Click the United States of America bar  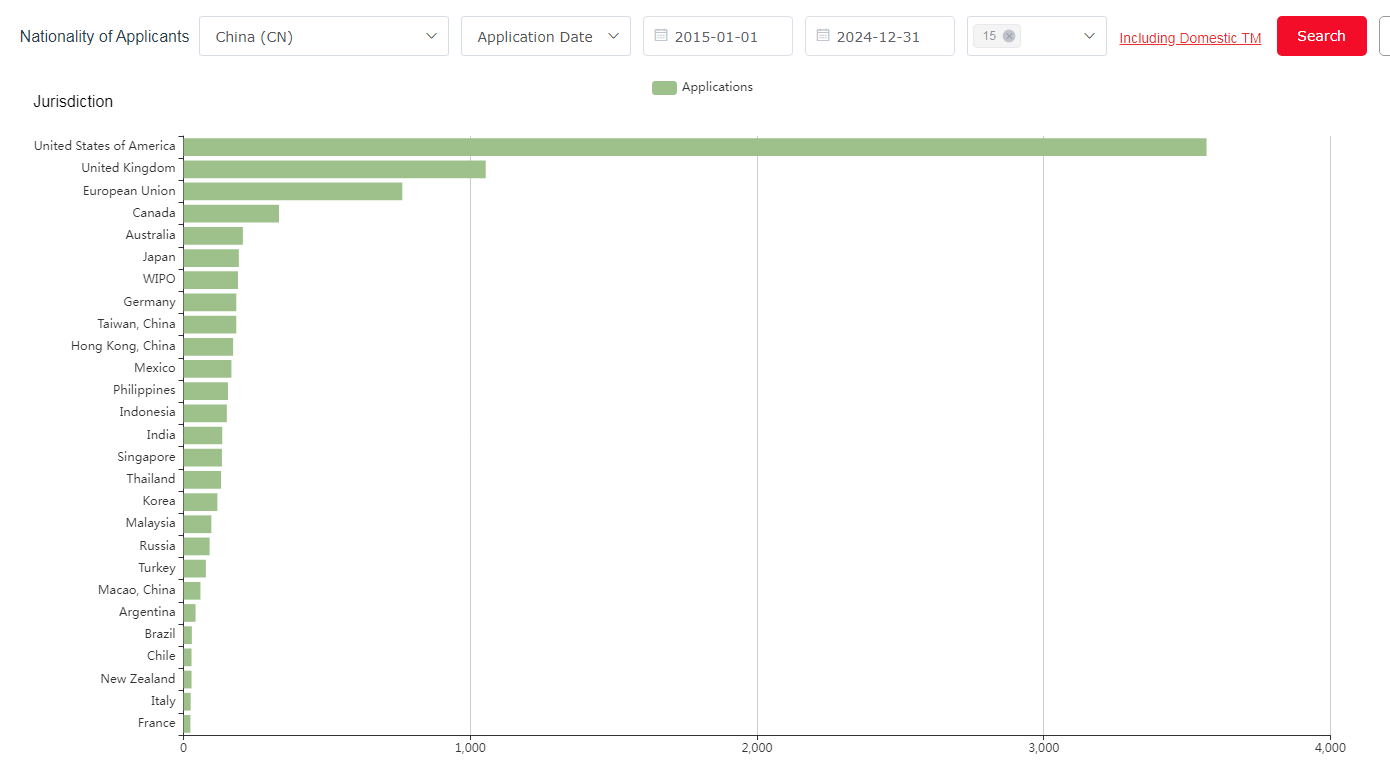point(694,147)
